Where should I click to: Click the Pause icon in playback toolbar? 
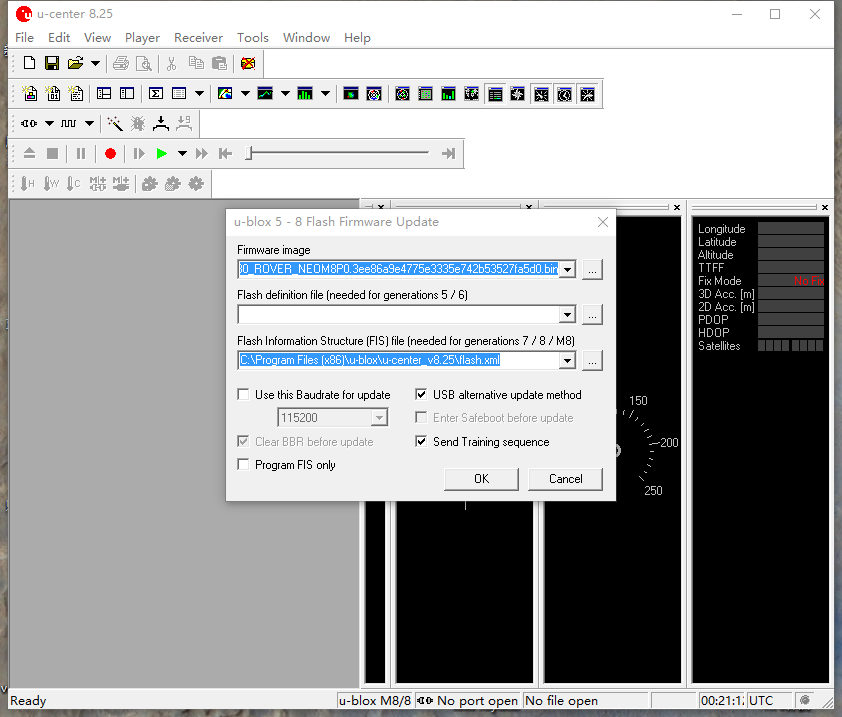[x=81, y=153]
